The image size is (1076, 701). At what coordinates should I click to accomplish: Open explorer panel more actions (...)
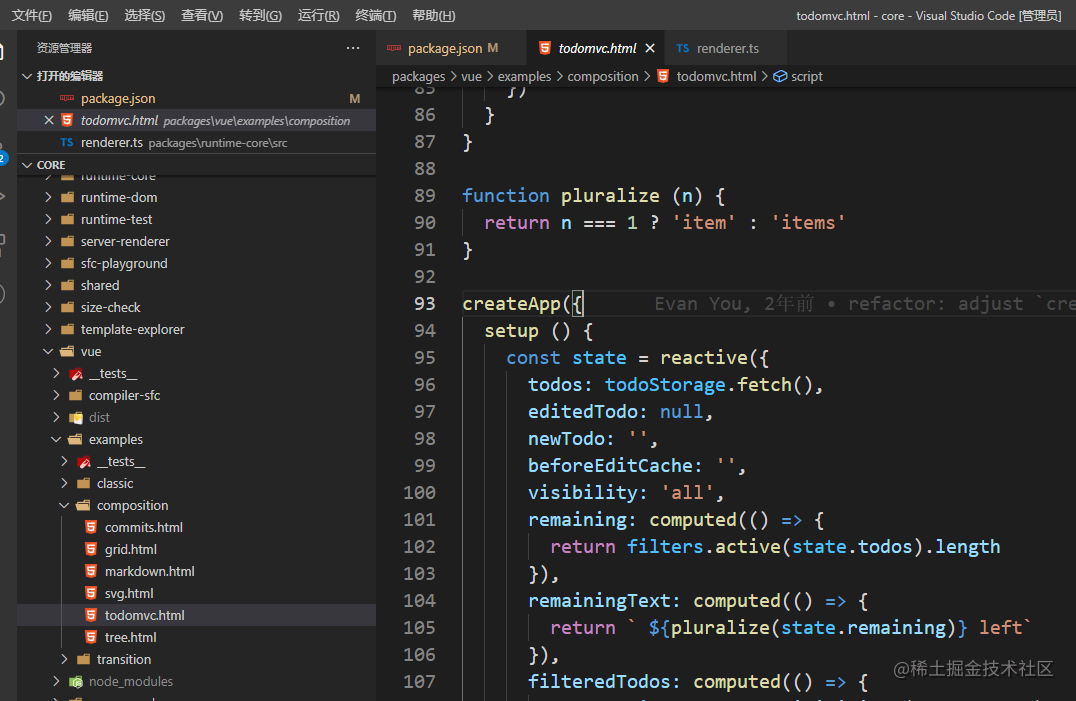click(x=353, y=48)
